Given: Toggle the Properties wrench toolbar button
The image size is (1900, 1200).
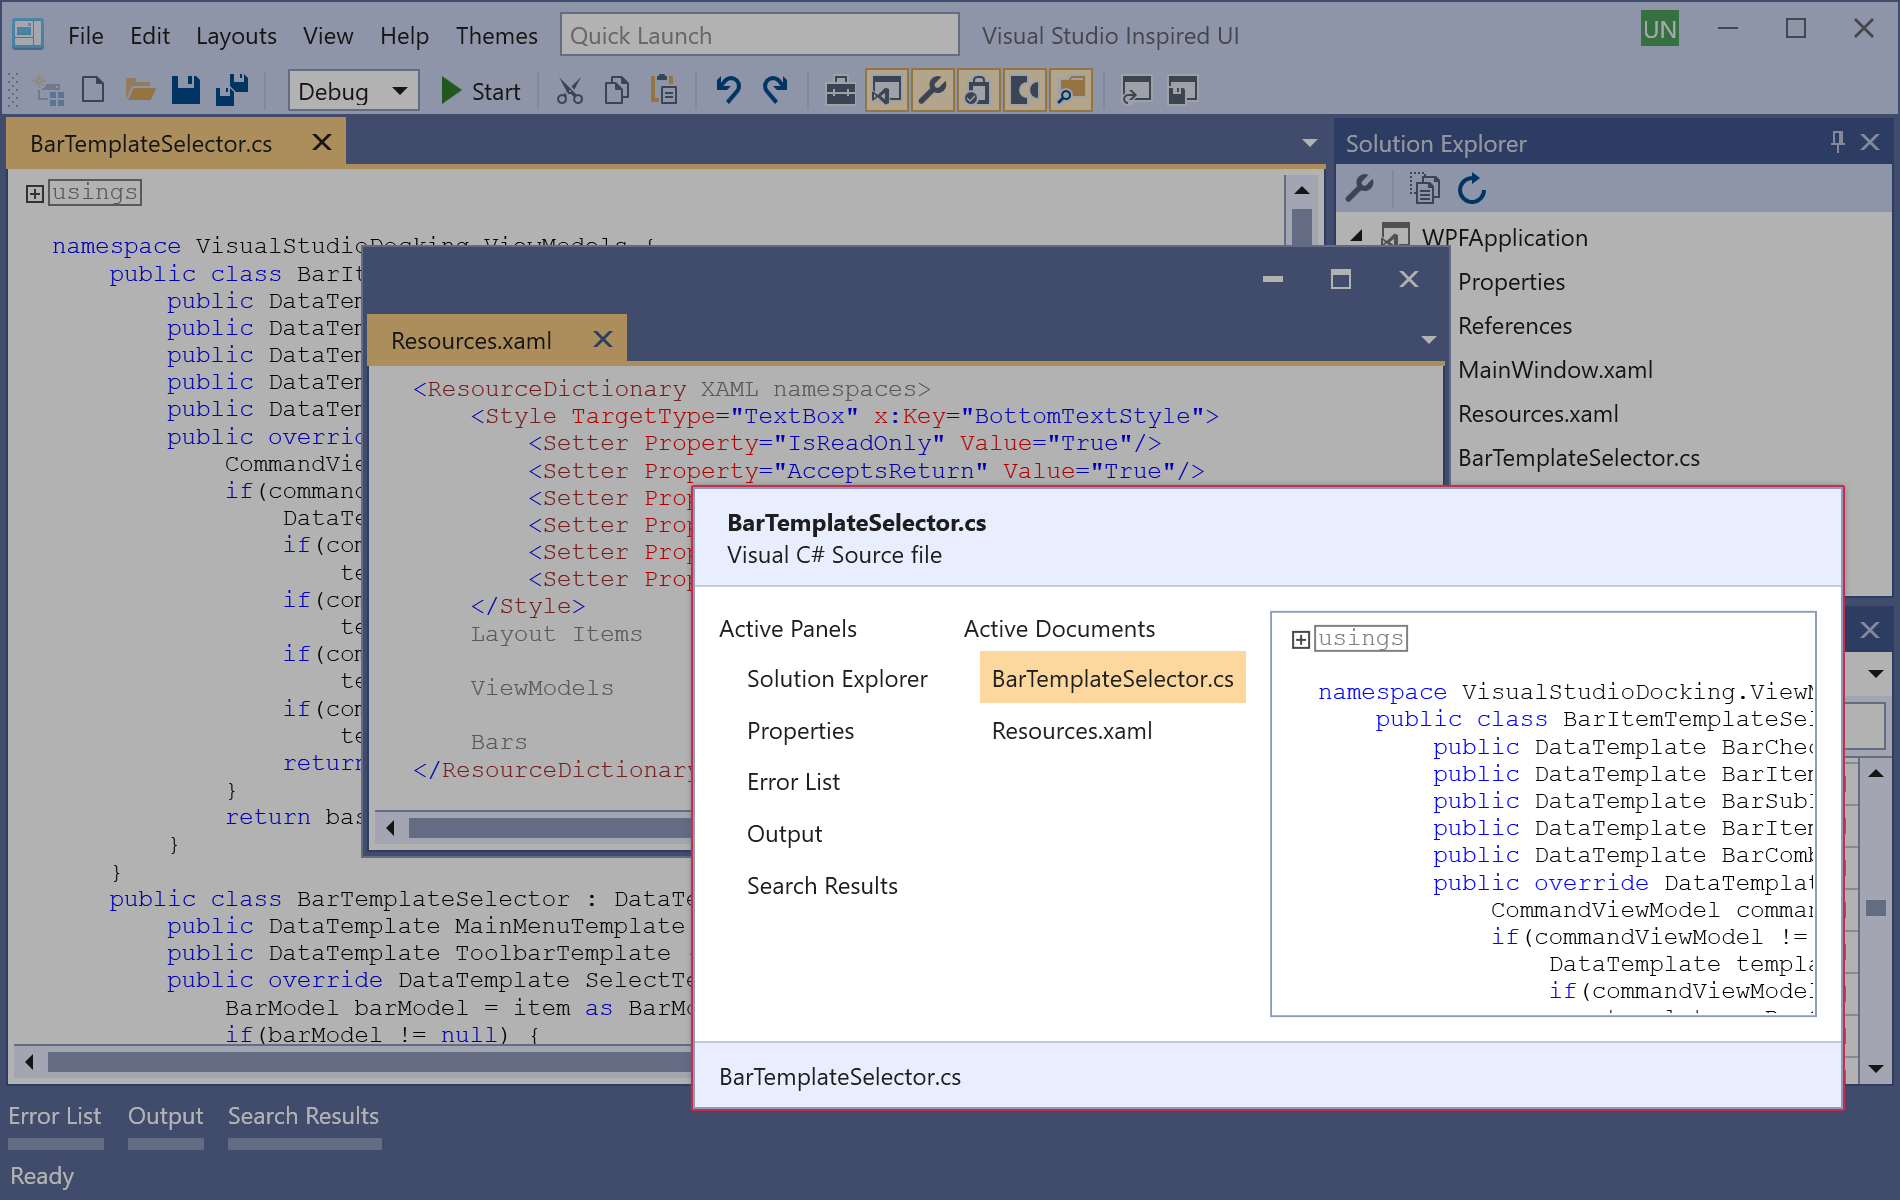Looking at the screenshot, I should click(932, 91).
